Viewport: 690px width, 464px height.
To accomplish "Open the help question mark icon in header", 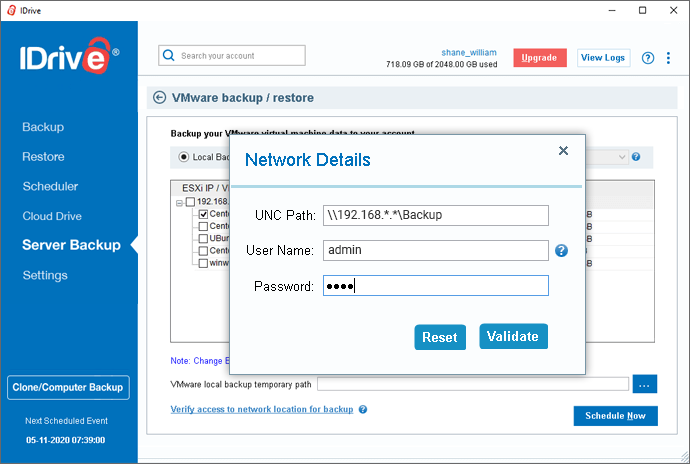I will [x=648, y=58].
